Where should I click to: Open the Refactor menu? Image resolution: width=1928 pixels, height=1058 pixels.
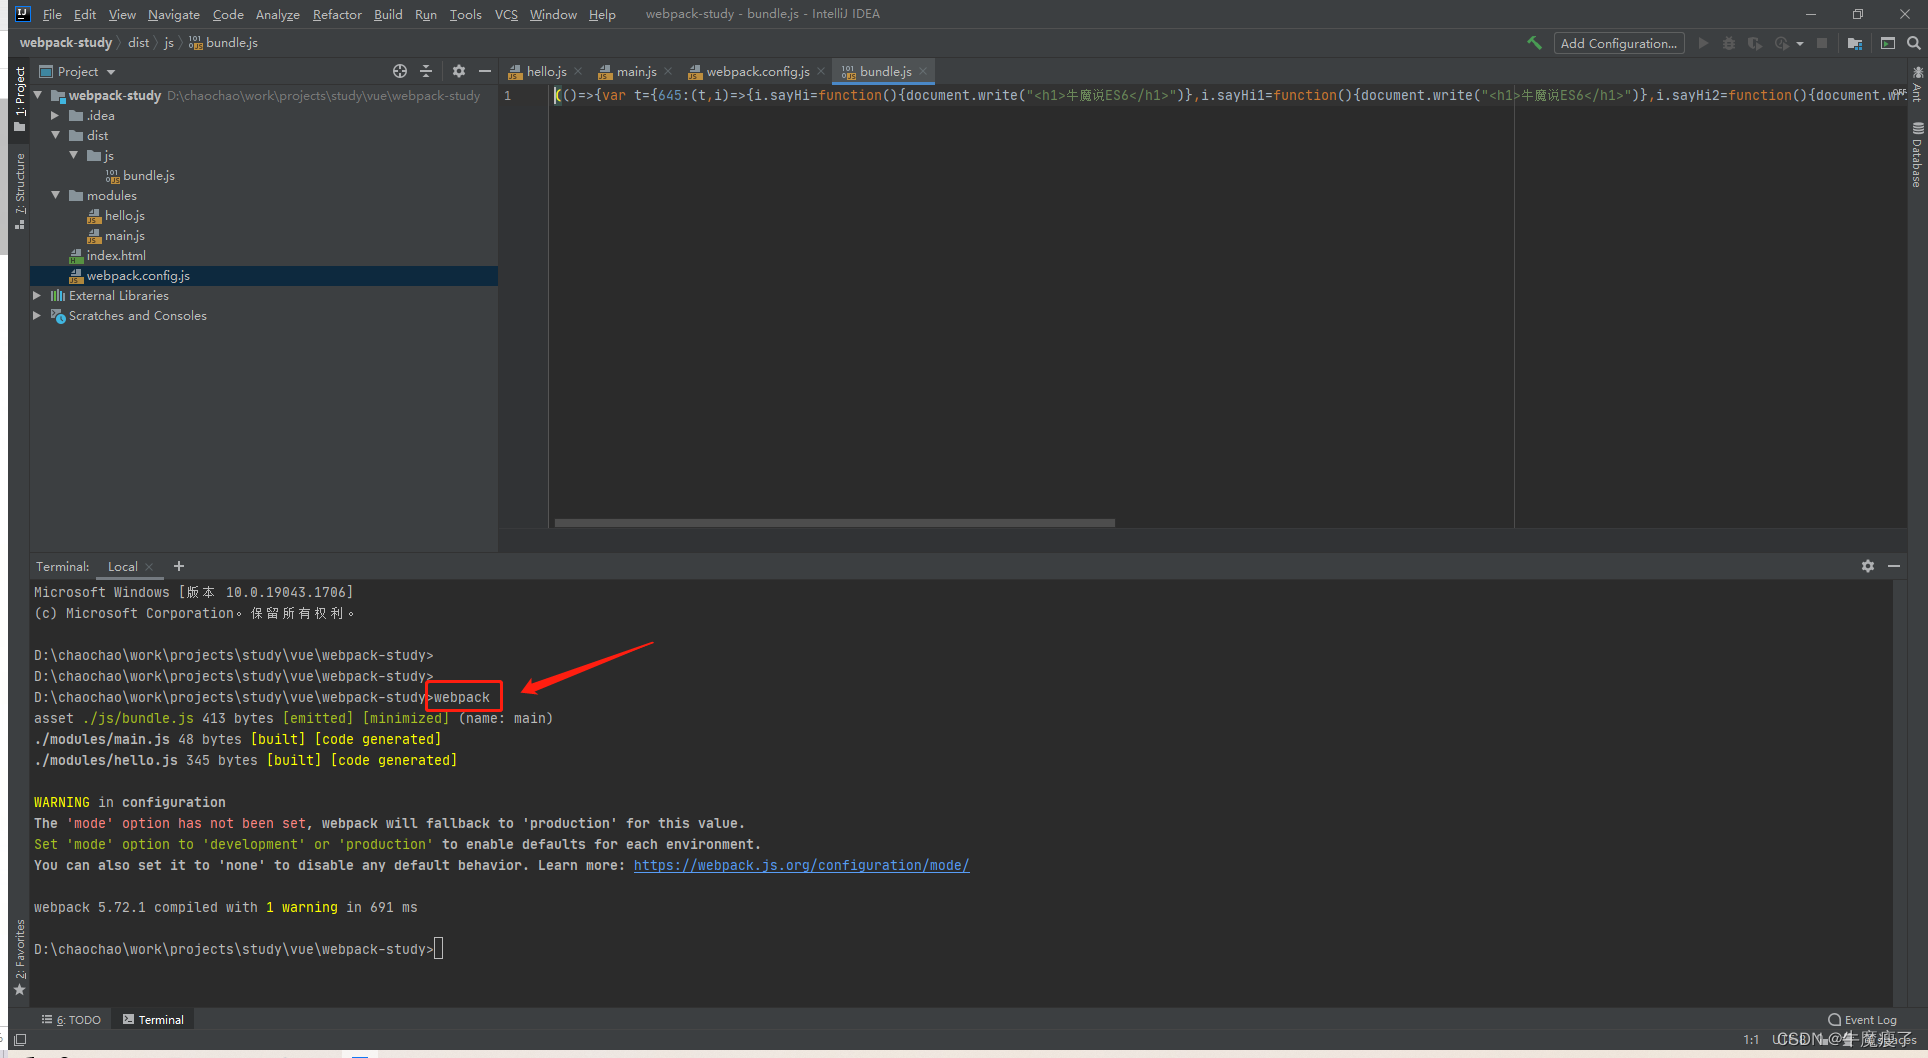tap(337, 14)
